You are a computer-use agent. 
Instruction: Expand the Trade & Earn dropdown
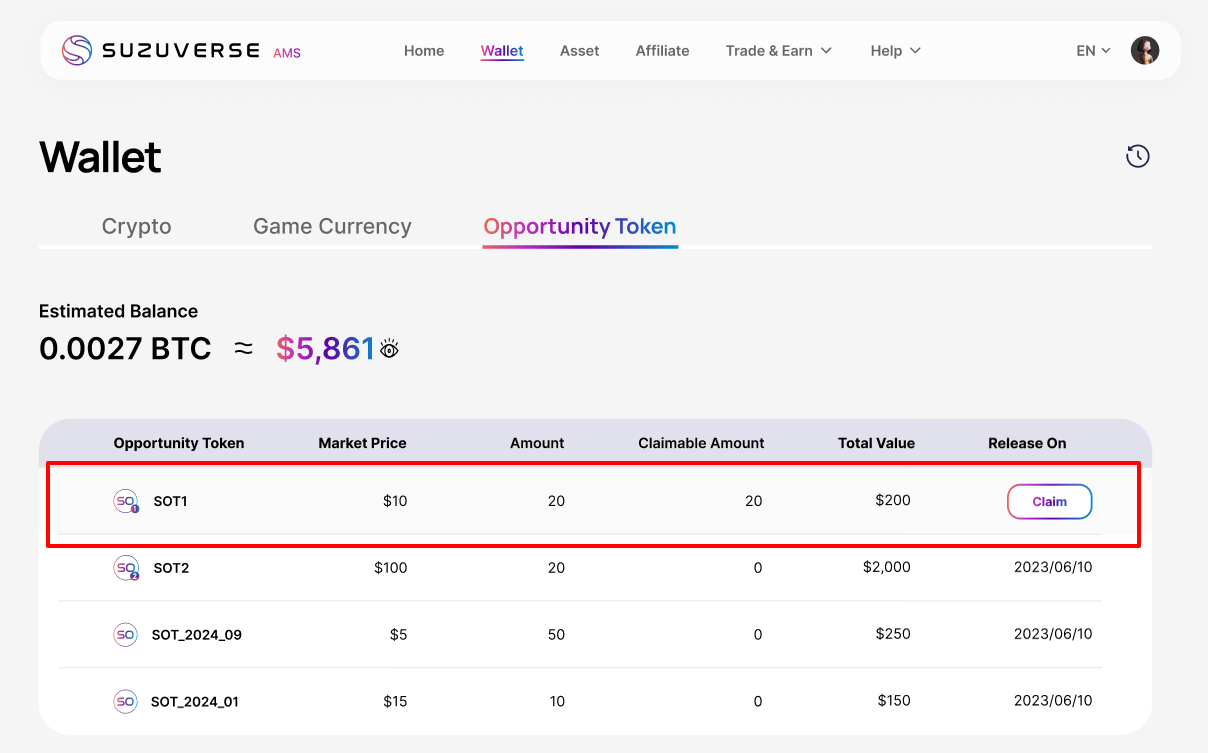778,51
